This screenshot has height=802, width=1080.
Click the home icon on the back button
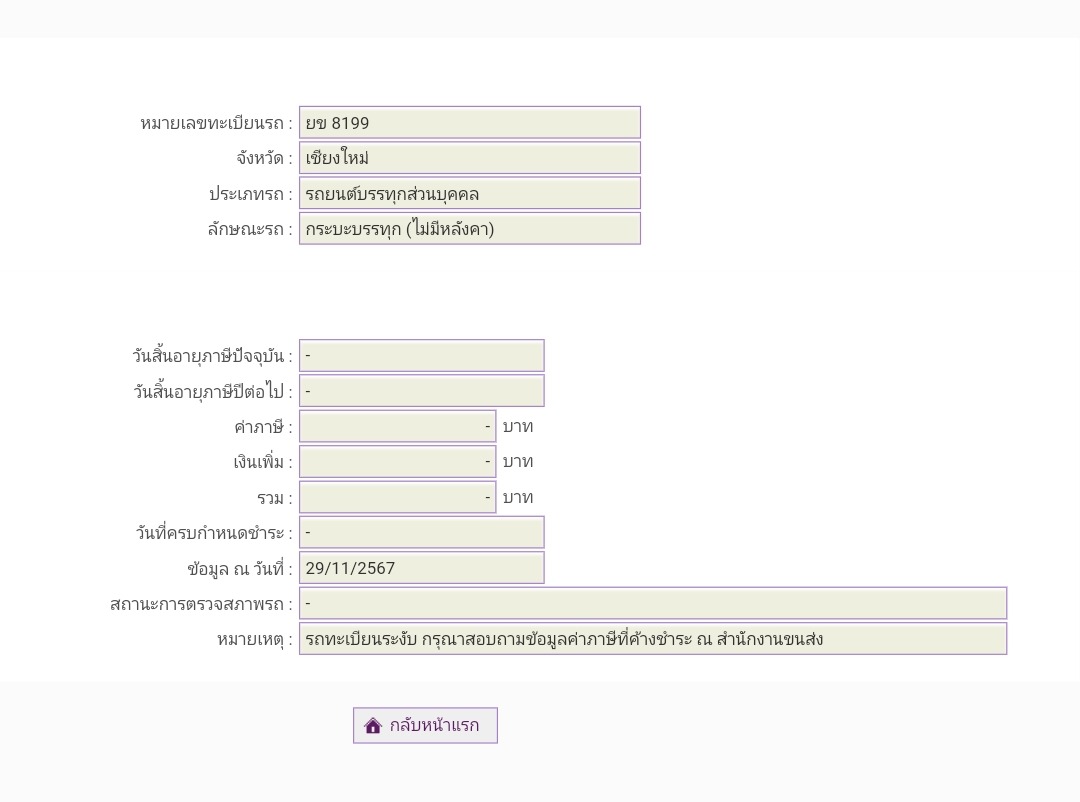pos(373,726)
